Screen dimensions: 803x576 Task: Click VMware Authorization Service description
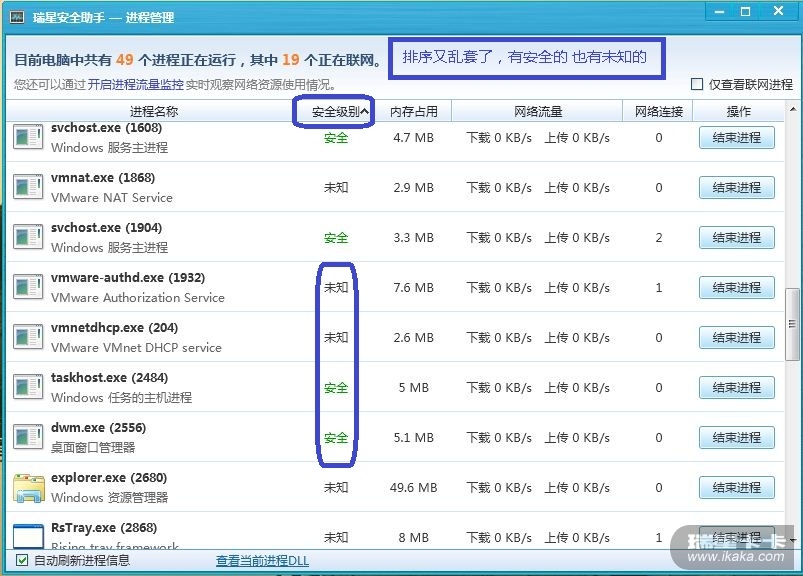tap(138, 297)
